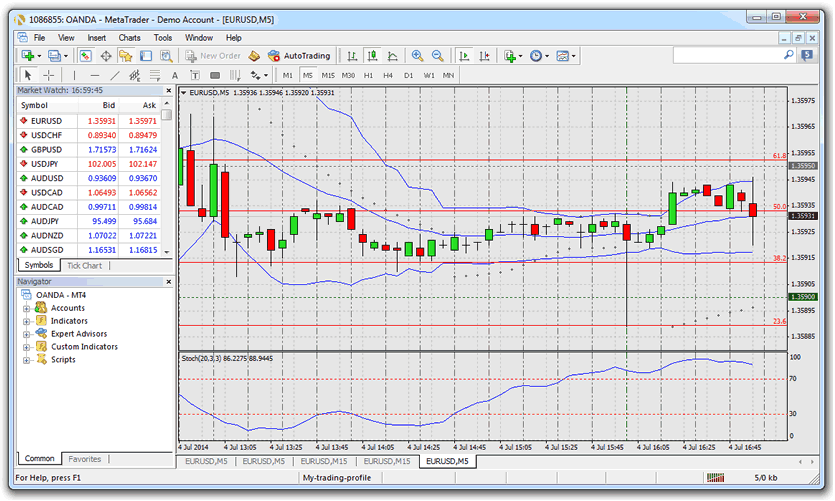
Task: Switch chart to Candlesticks type
Action: pos(372,56)
